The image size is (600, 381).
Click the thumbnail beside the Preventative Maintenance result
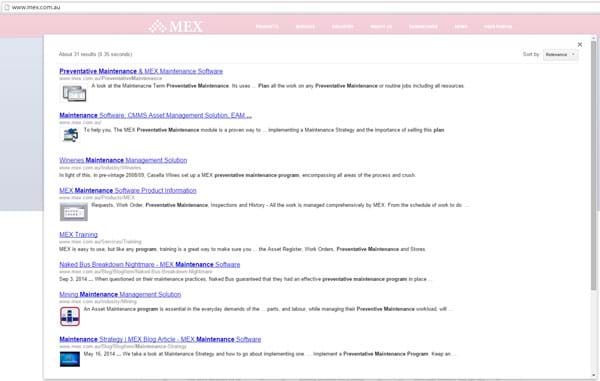[x=74, y=93]
